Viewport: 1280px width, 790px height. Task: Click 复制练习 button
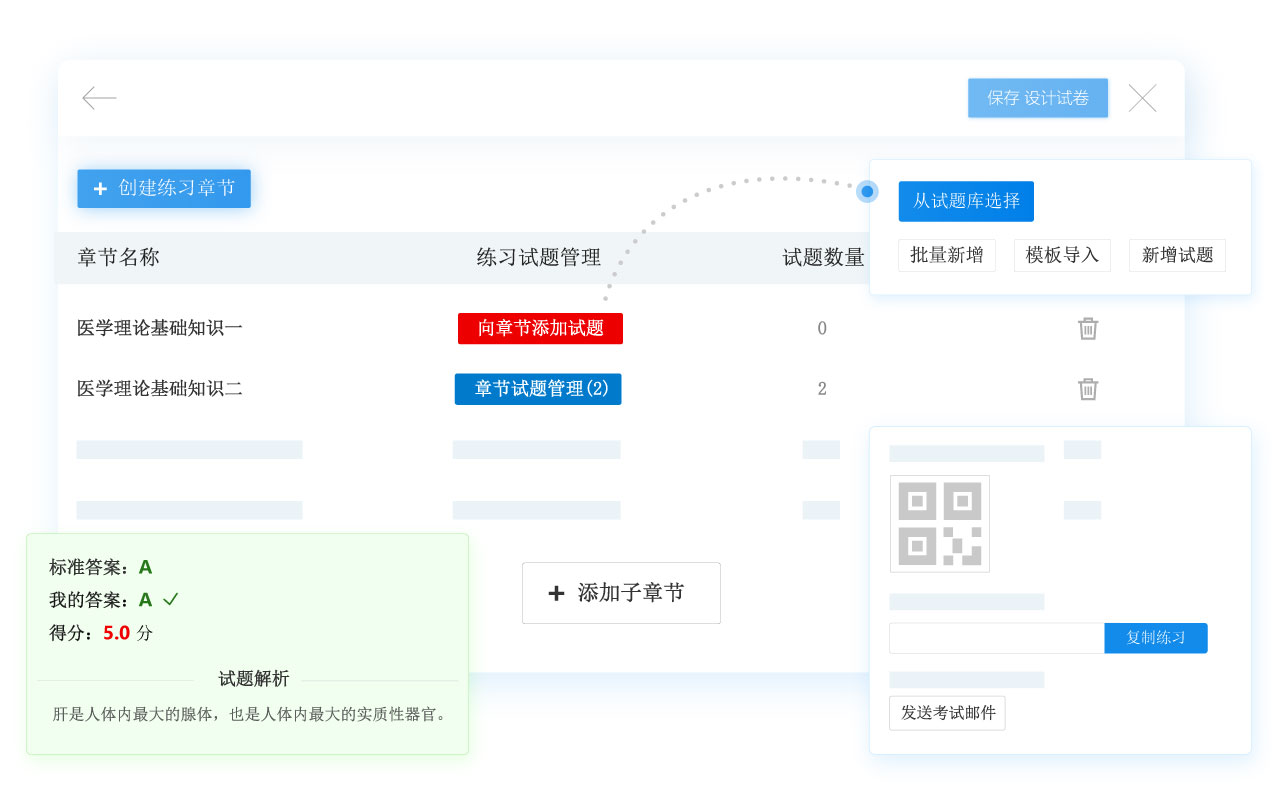pyautogui.click(x=1155, y=638)
